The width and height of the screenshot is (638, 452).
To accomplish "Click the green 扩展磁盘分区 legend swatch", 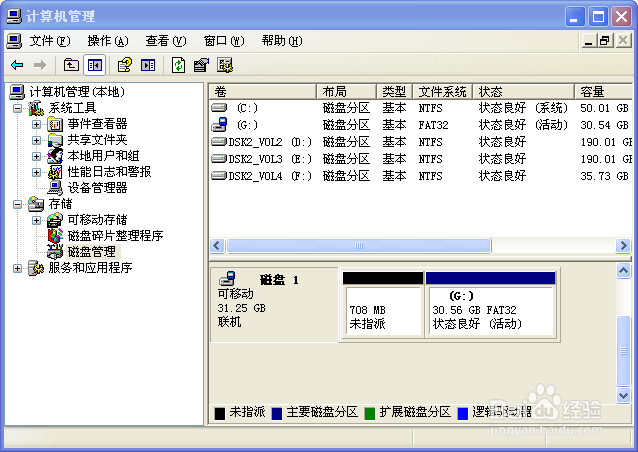I will pos(370,413).
